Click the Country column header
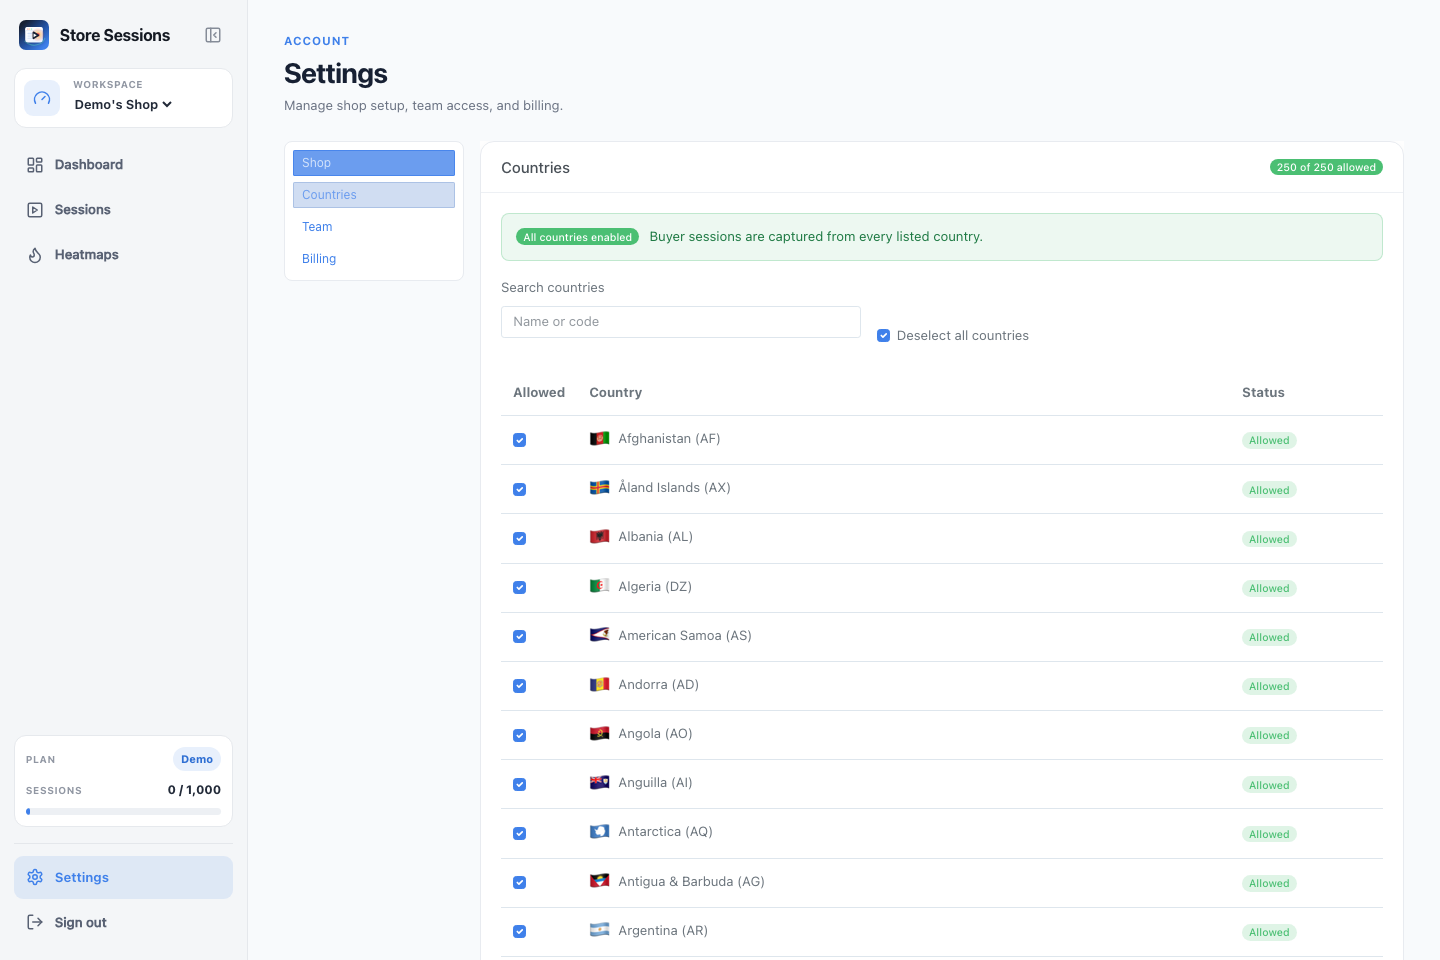 pos(616,392)
